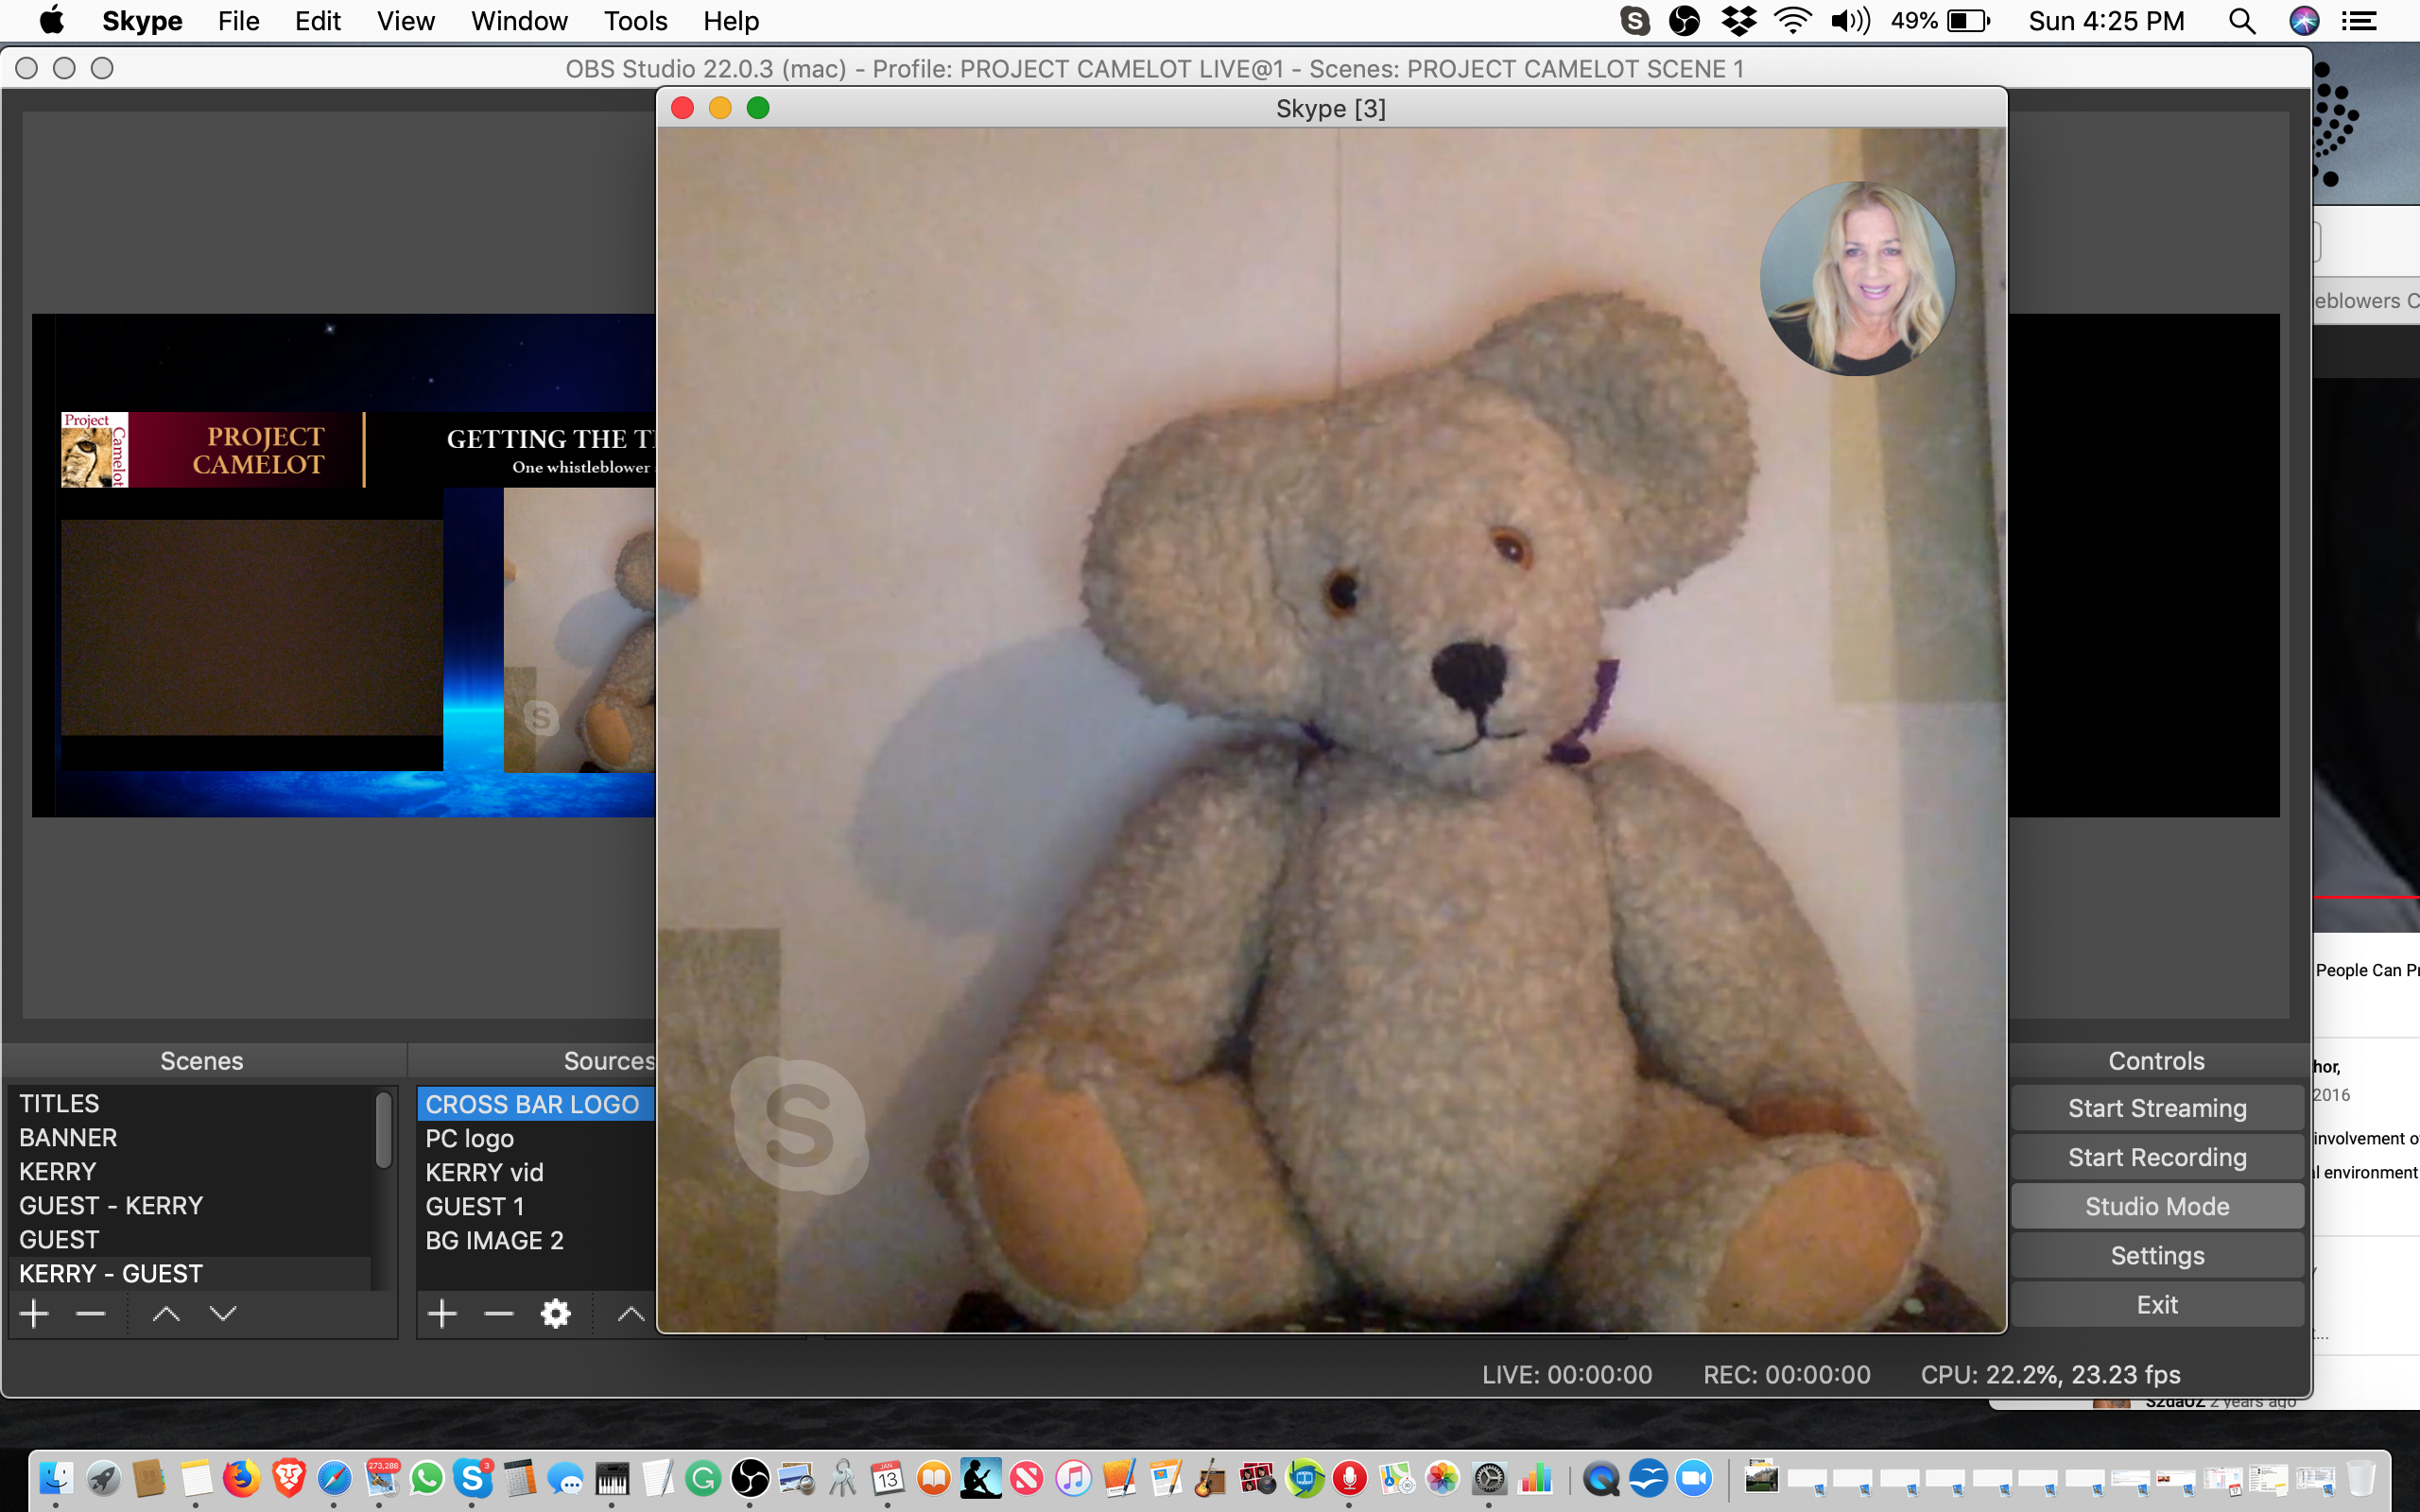Click OBS icon in menu bar tray
Viewport: 2420px width, 1512px height.
(1685, 21)
